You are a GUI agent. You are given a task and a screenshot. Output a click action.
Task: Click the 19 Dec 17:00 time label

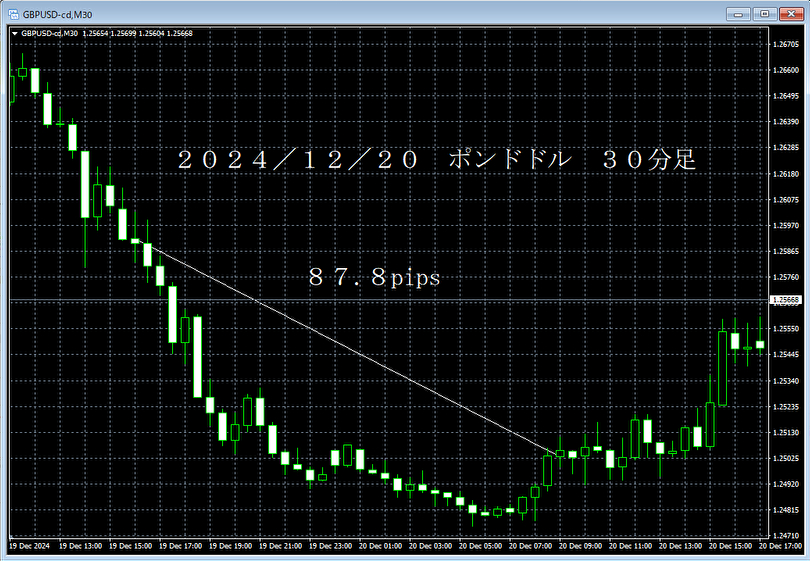click(180, 546)
